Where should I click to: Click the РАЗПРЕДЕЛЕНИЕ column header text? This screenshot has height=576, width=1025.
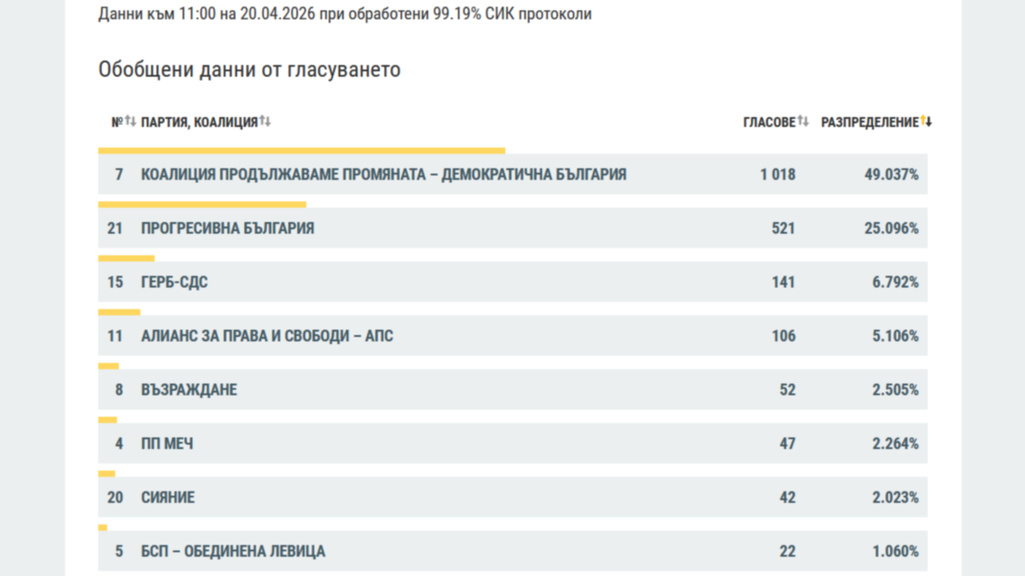tap(869, 122)
